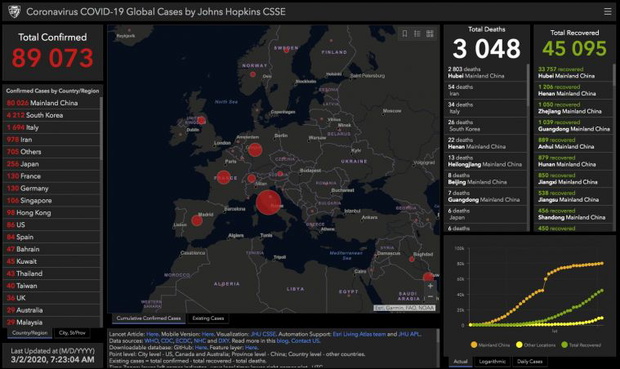The image size is (620, 369).
Task: Toggle Total Recovered series in chart legend
Action: (581, 345)
